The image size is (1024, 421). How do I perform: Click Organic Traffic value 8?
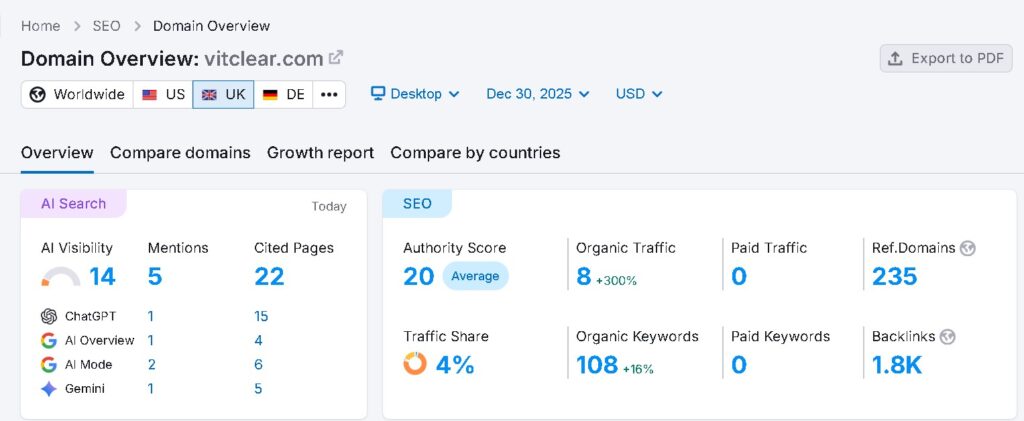point(583,277)
